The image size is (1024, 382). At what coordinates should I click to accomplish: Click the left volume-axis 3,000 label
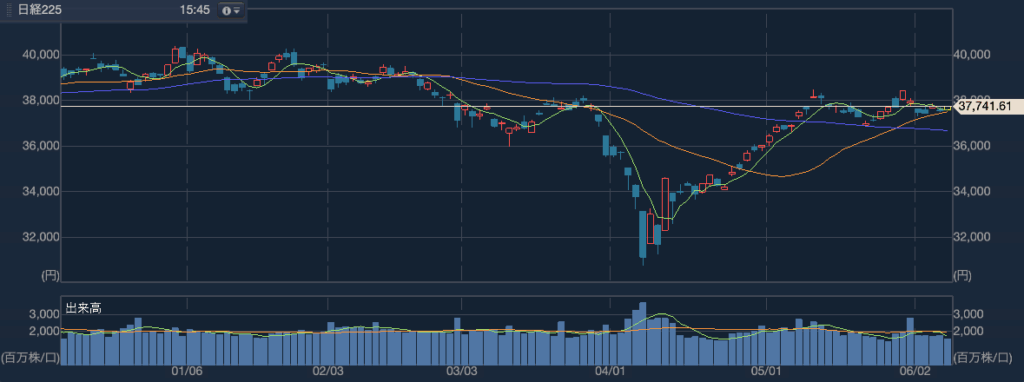point(45,315)
